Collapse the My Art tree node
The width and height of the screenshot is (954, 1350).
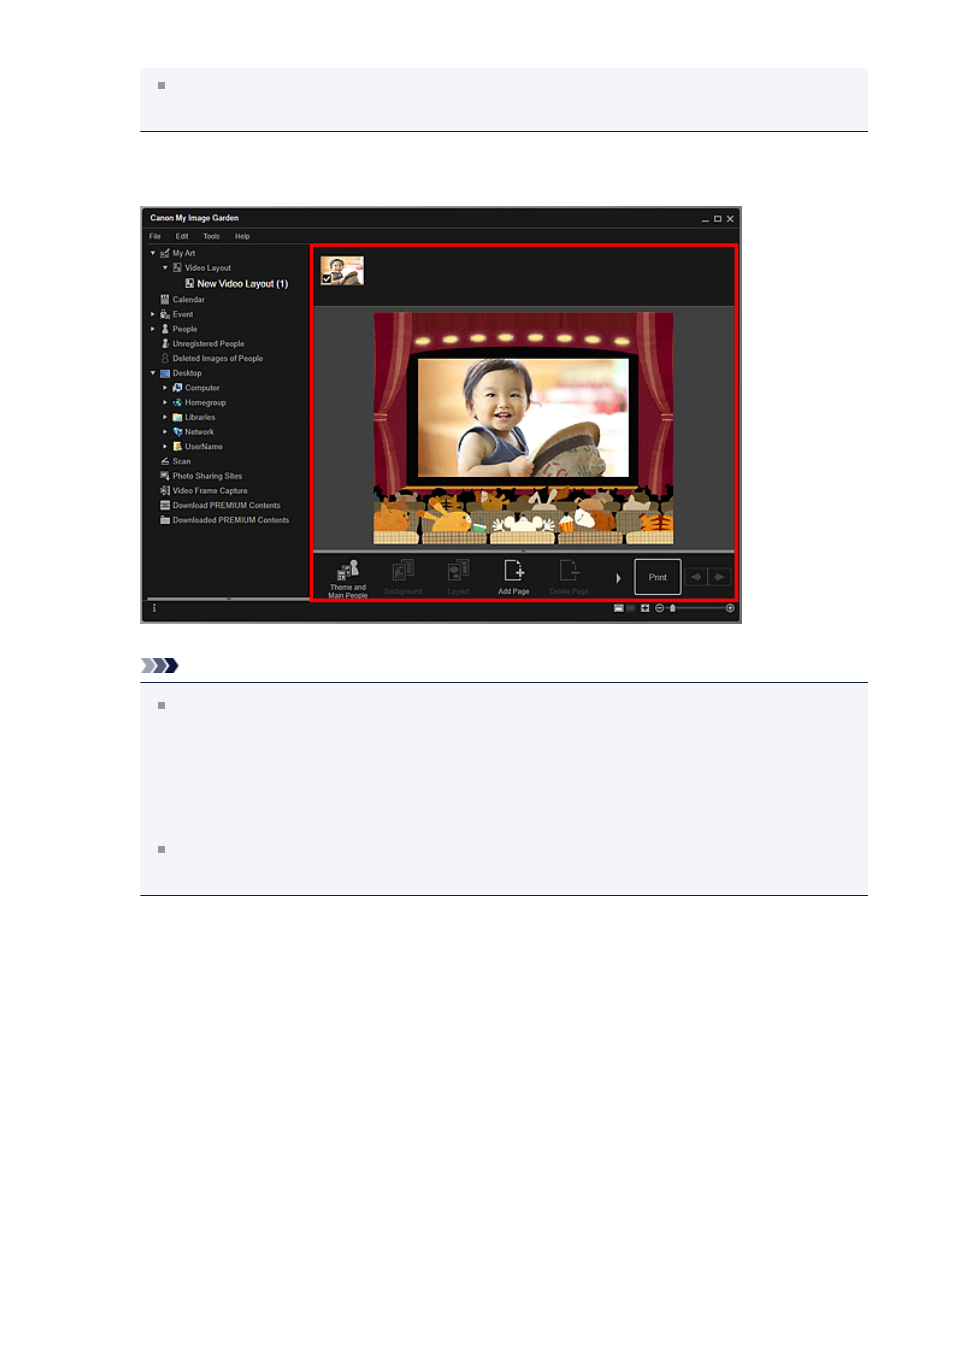153,253
